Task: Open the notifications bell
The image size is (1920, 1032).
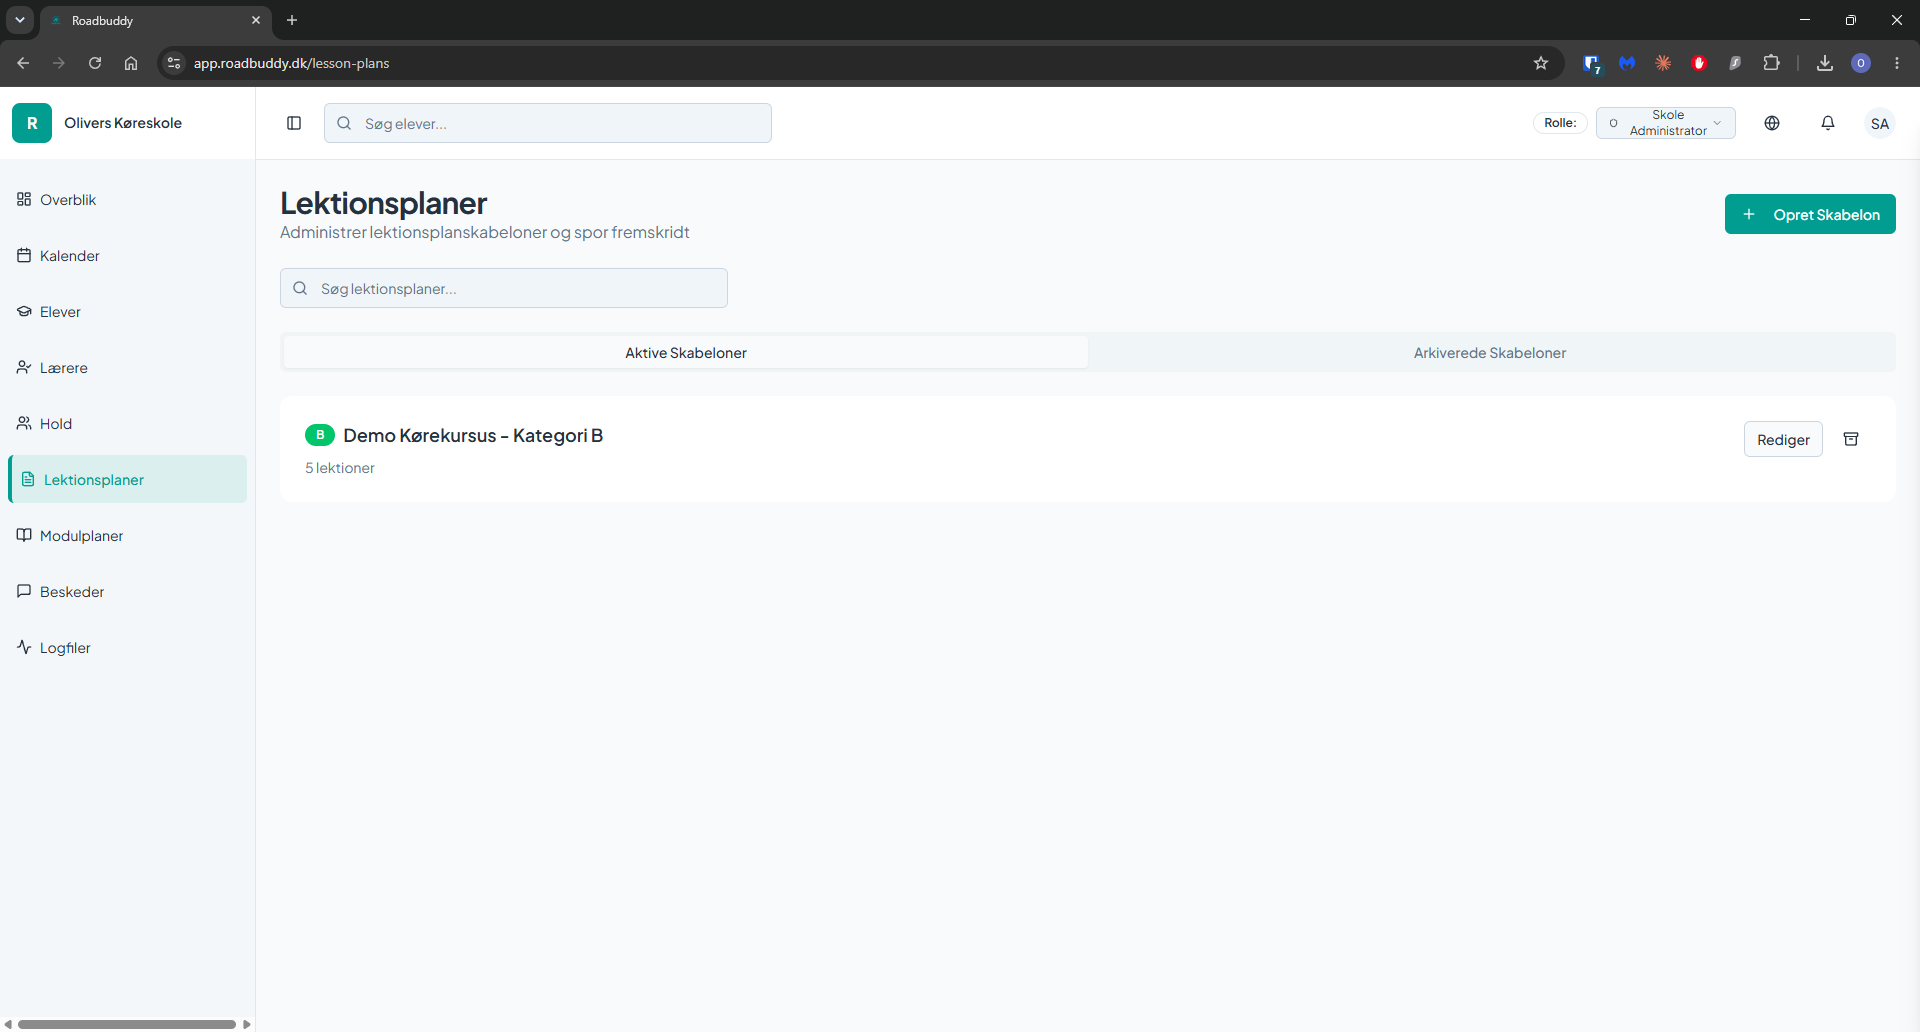Action: click(x=1828, y=123)
